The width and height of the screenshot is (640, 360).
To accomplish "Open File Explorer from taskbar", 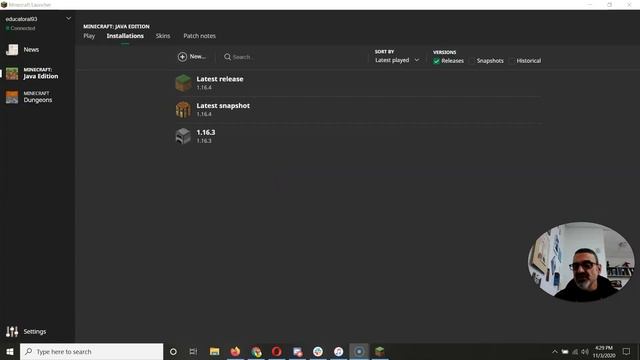I will 215,351.
